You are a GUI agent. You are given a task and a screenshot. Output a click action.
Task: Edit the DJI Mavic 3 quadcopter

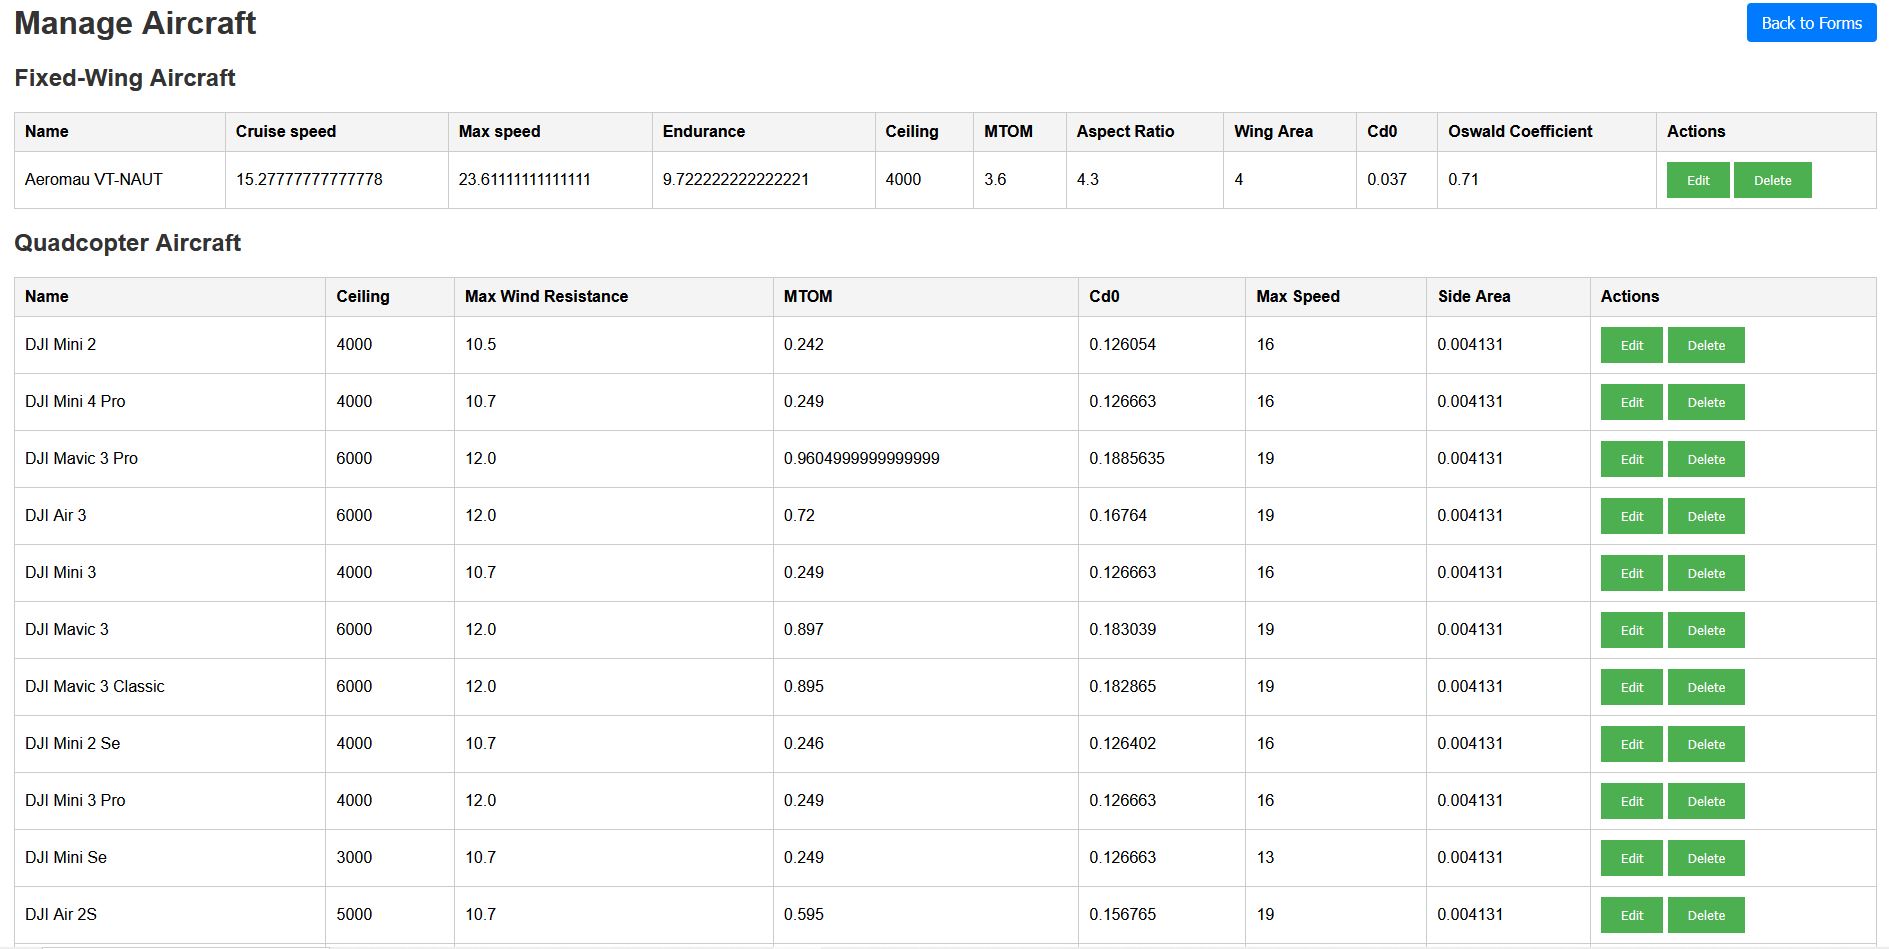tap(1630, 629)
